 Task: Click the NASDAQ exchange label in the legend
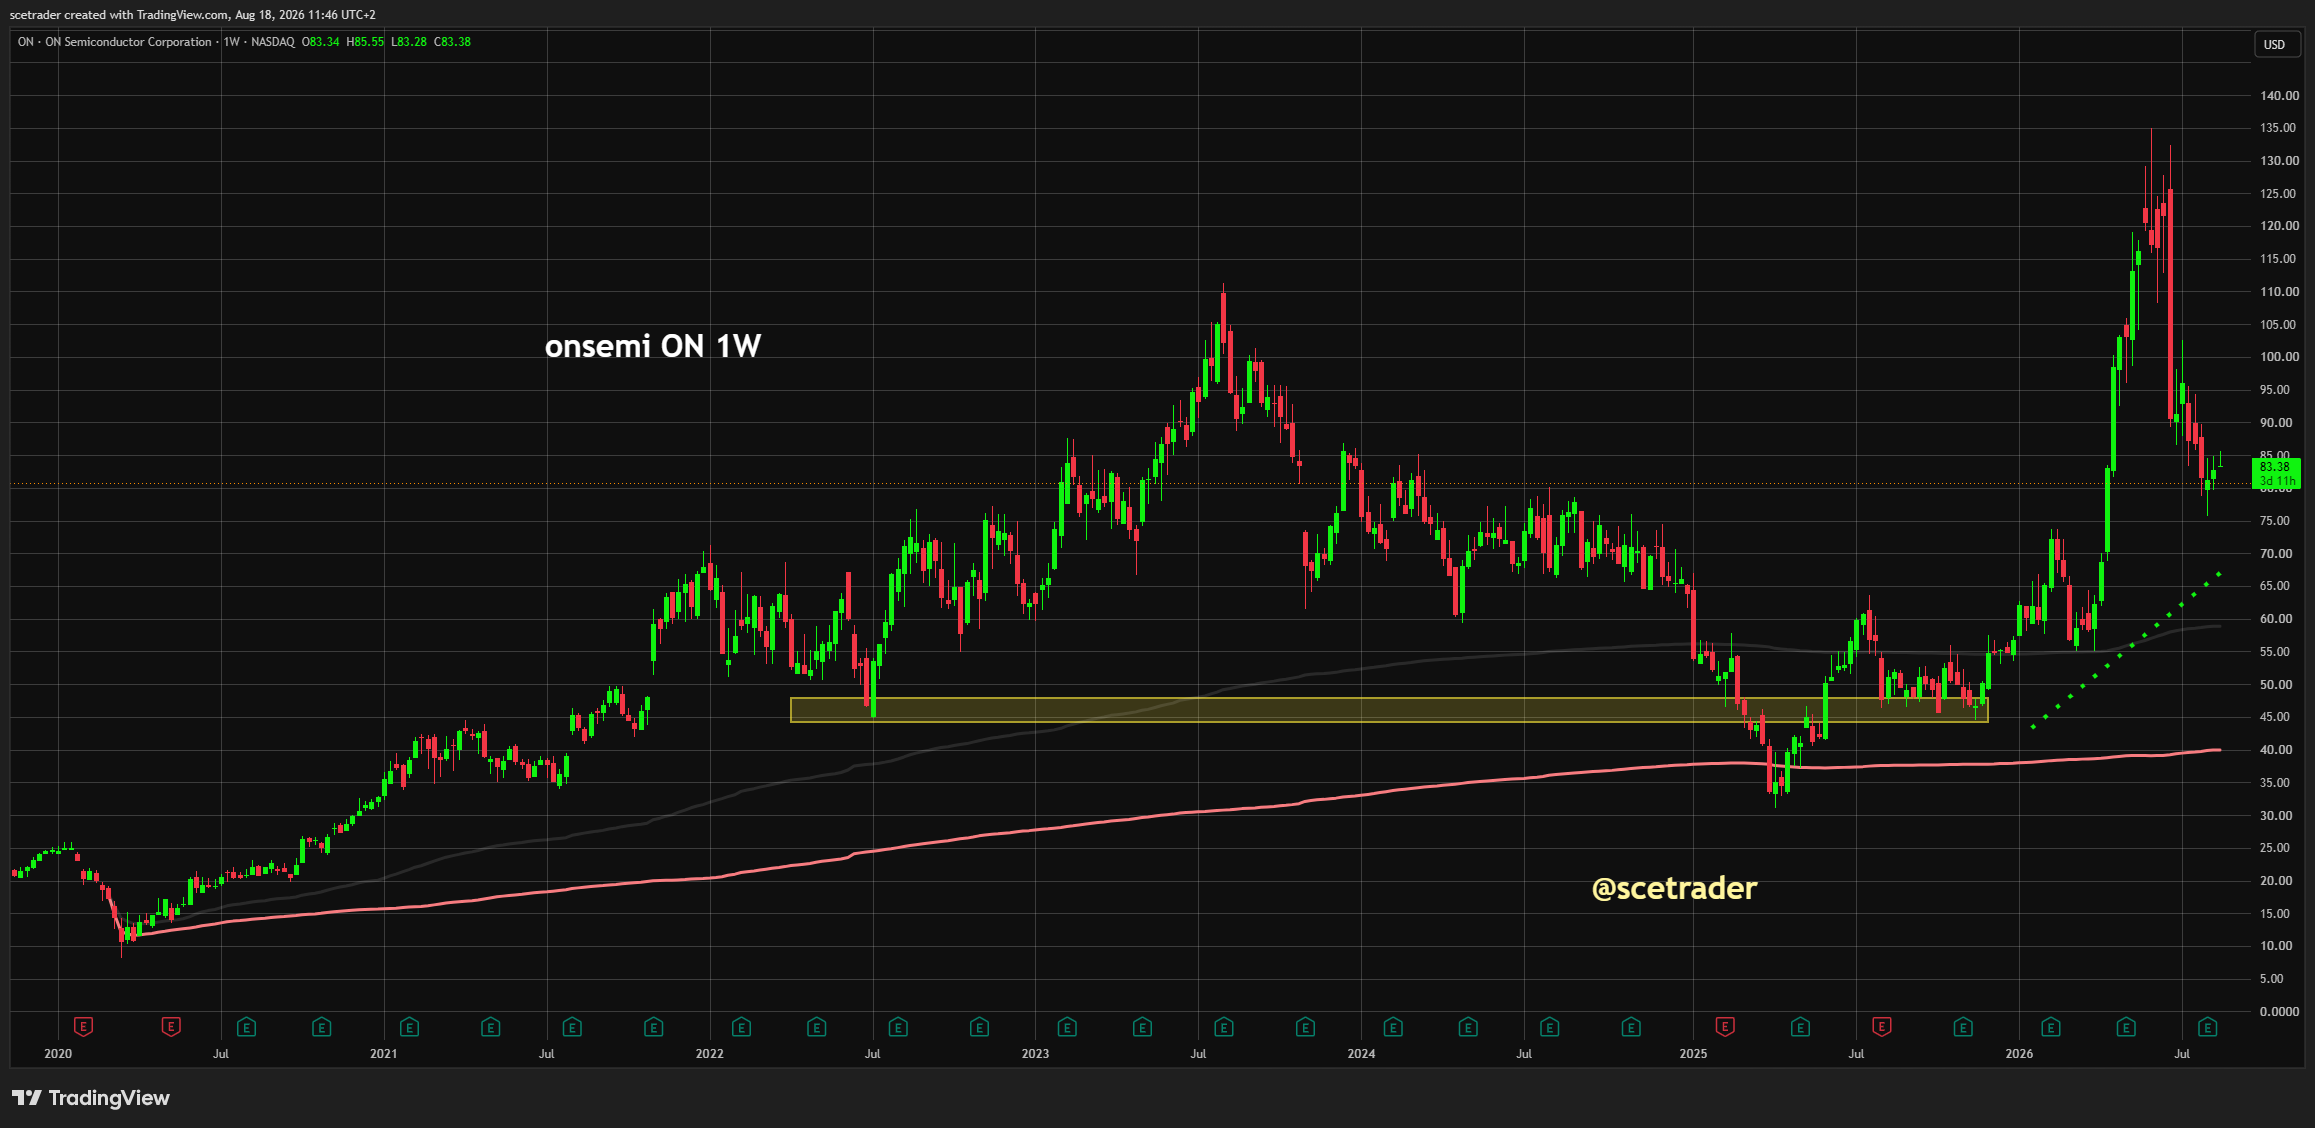tap(273, 42)
